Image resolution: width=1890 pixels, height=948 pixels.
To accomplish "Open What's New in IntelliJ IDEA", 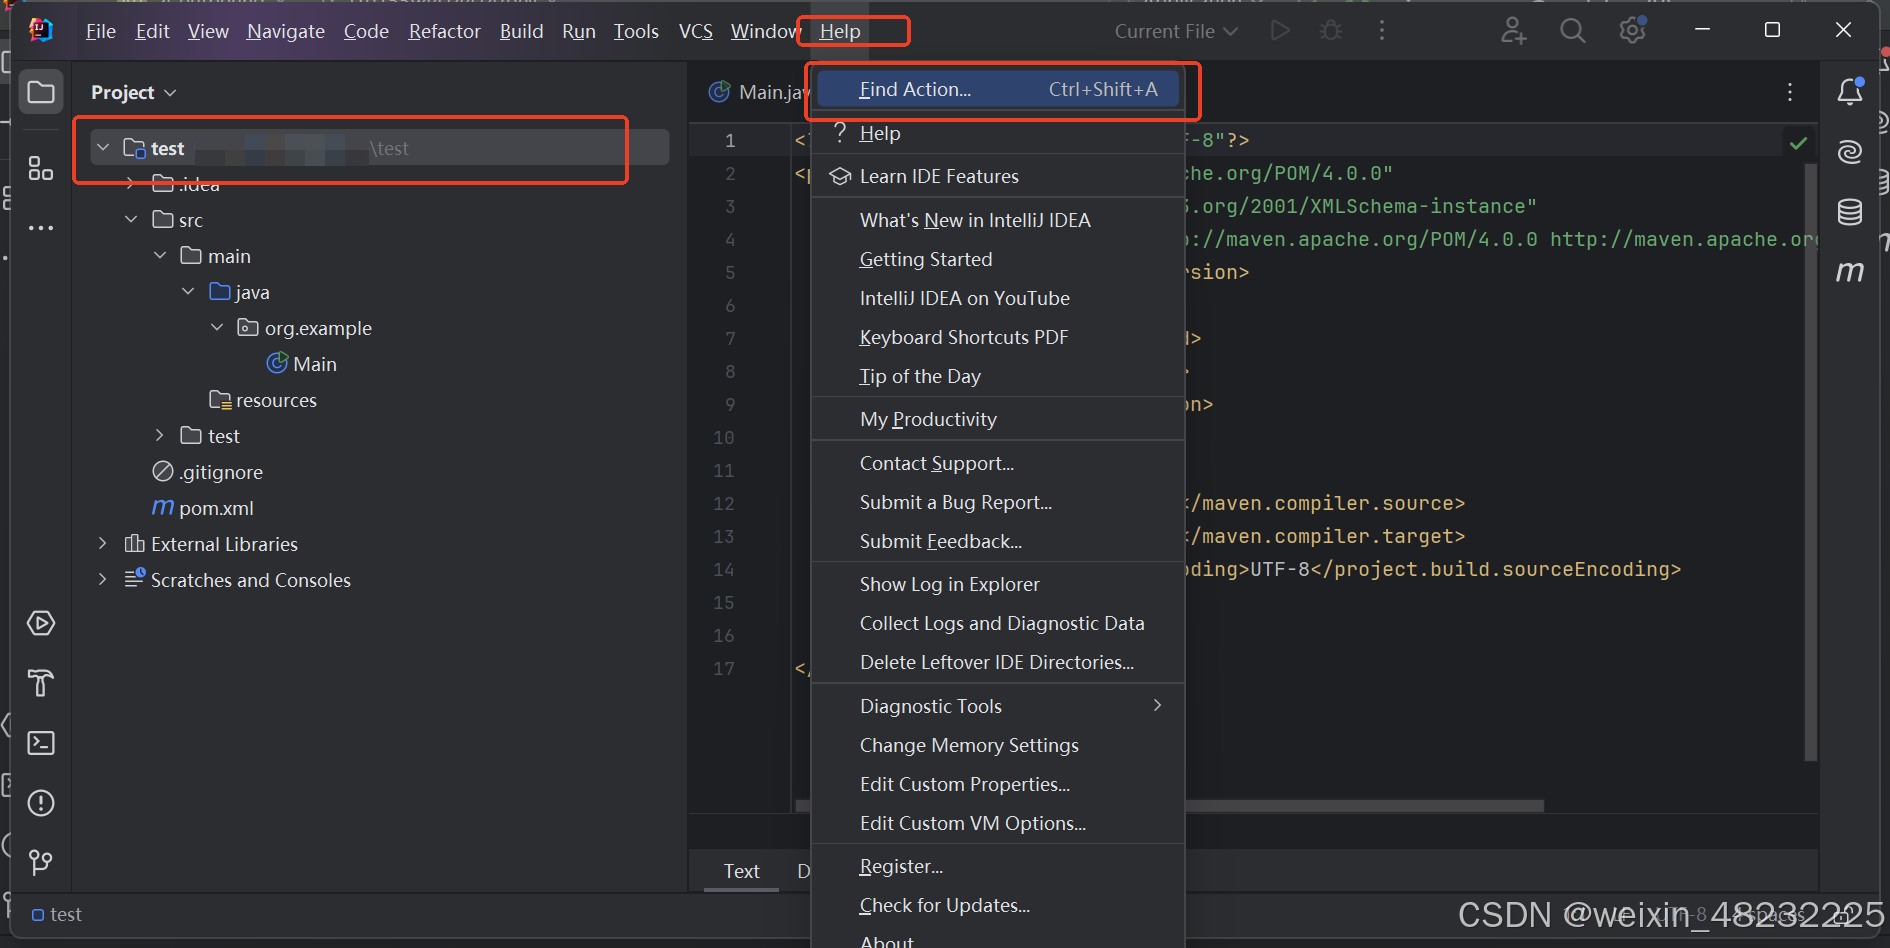I will click(x=998, y=220).
